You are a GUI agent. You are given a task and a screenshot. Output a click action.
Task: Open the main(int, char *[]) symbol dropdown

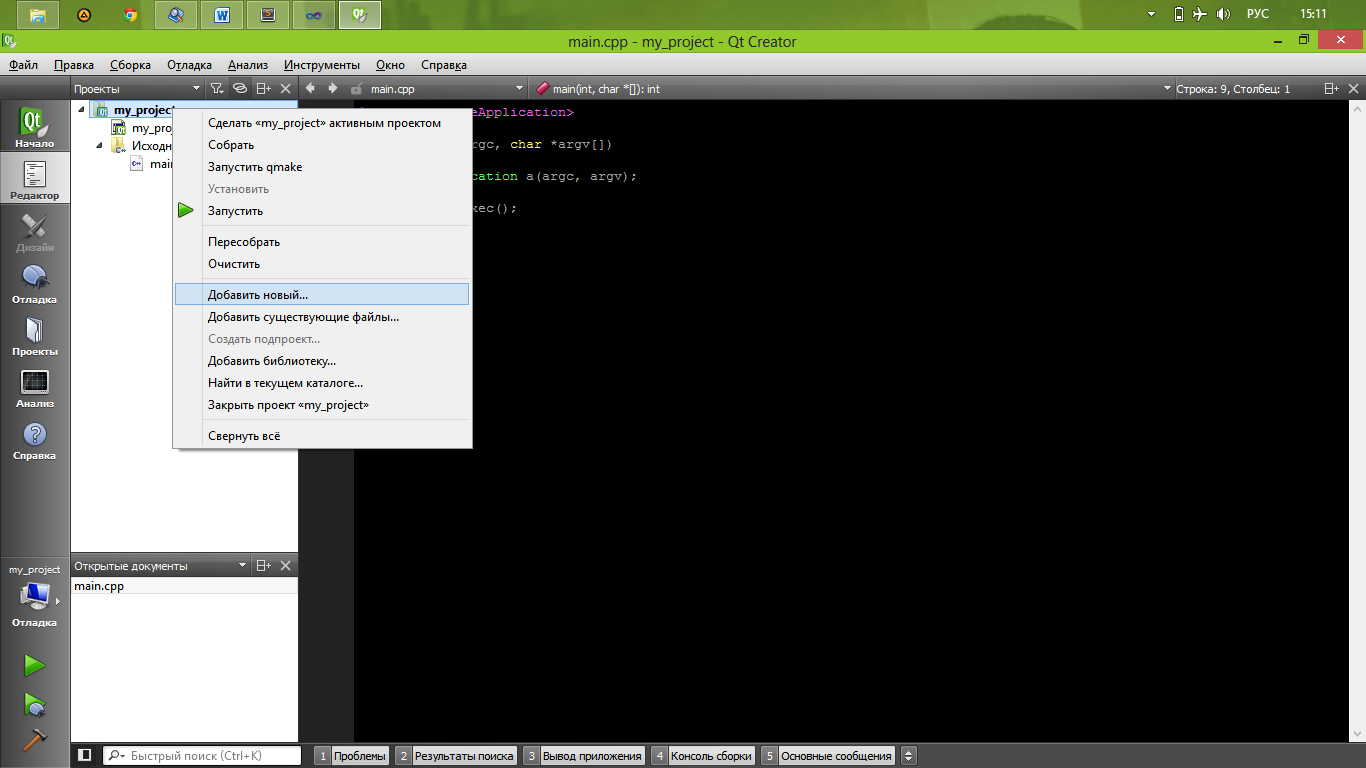pyautogui.click(x=853, y=89)
